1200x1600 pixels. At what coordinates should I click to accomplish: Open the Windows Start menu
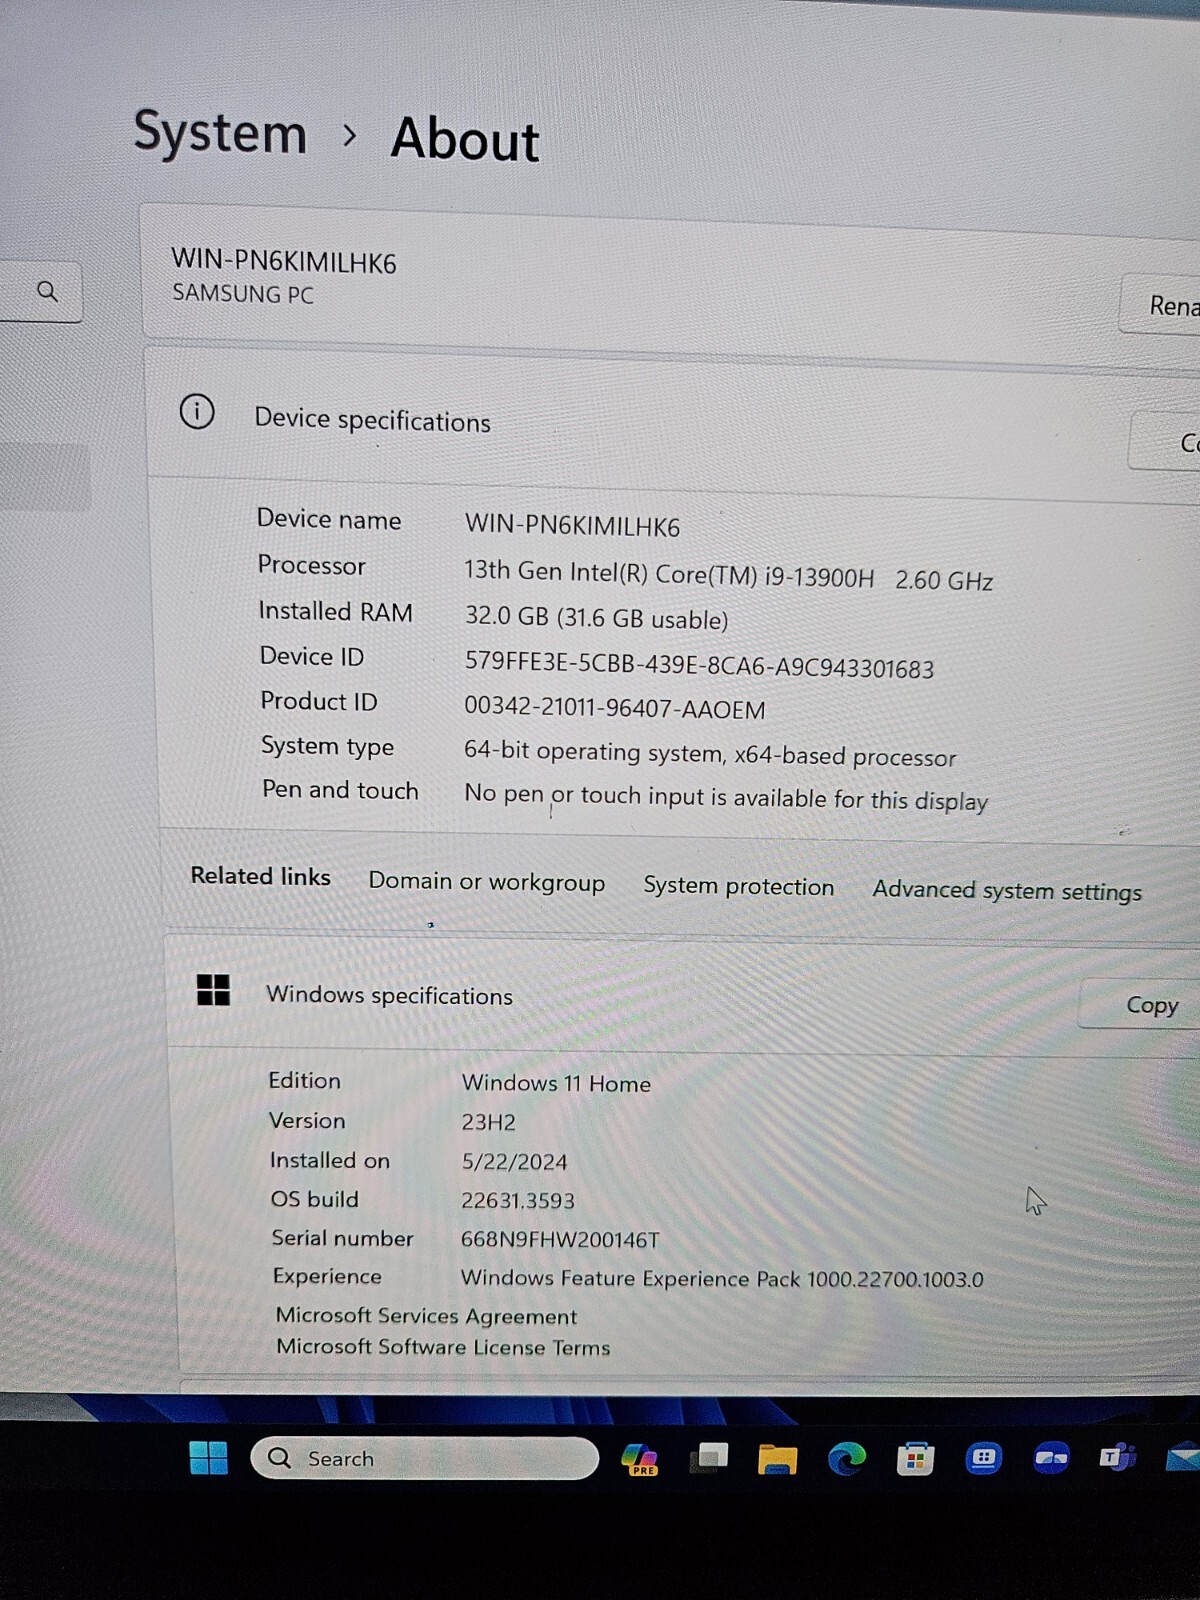[x=208, y=1458]
